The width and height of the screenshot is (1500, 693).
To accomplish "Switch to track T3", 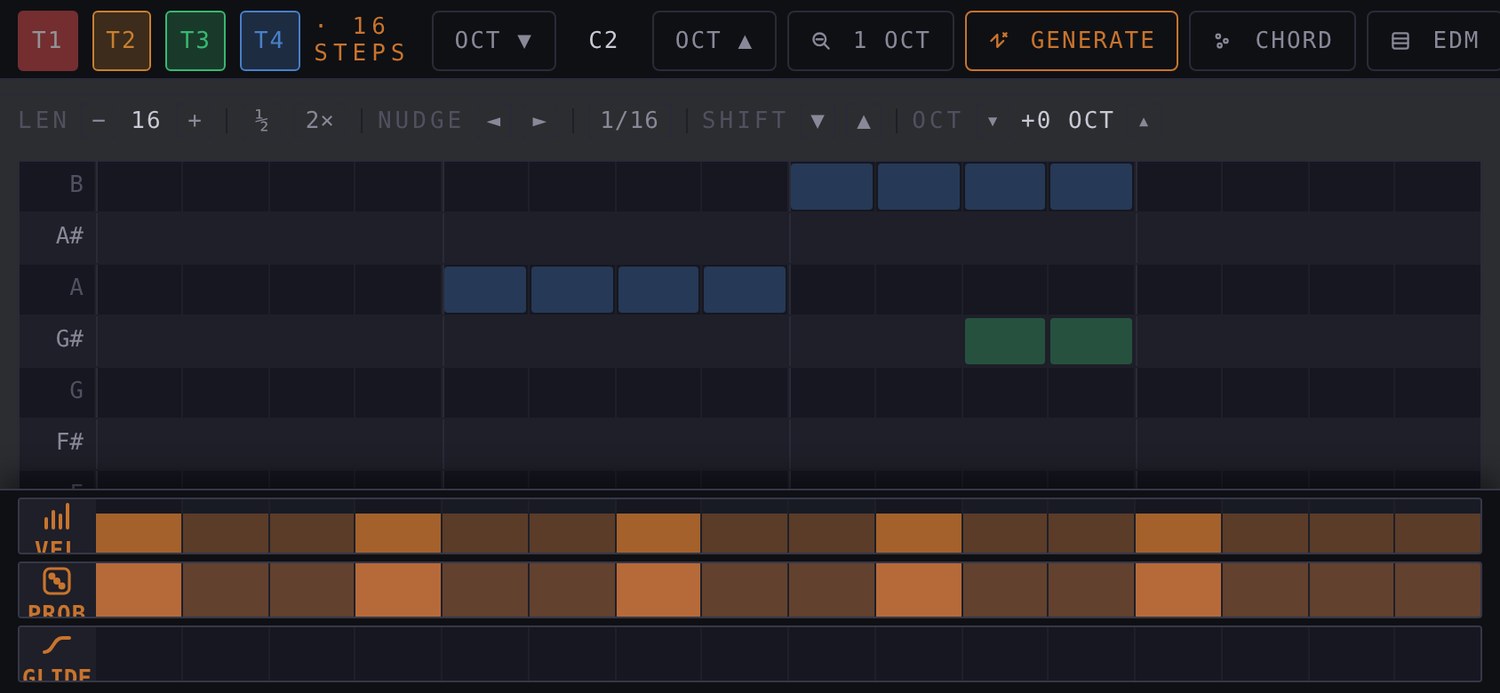I will click(x=195, y=41).
